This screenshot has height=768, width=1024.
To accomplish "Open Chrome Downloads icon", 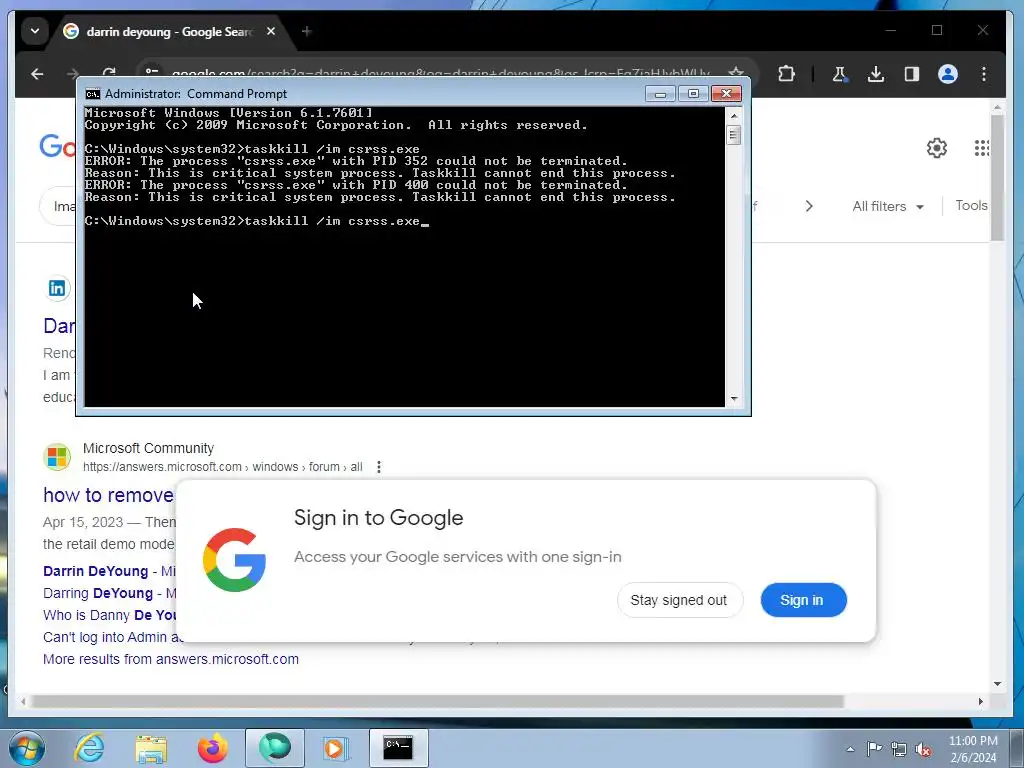I will (x=876, y=74).
